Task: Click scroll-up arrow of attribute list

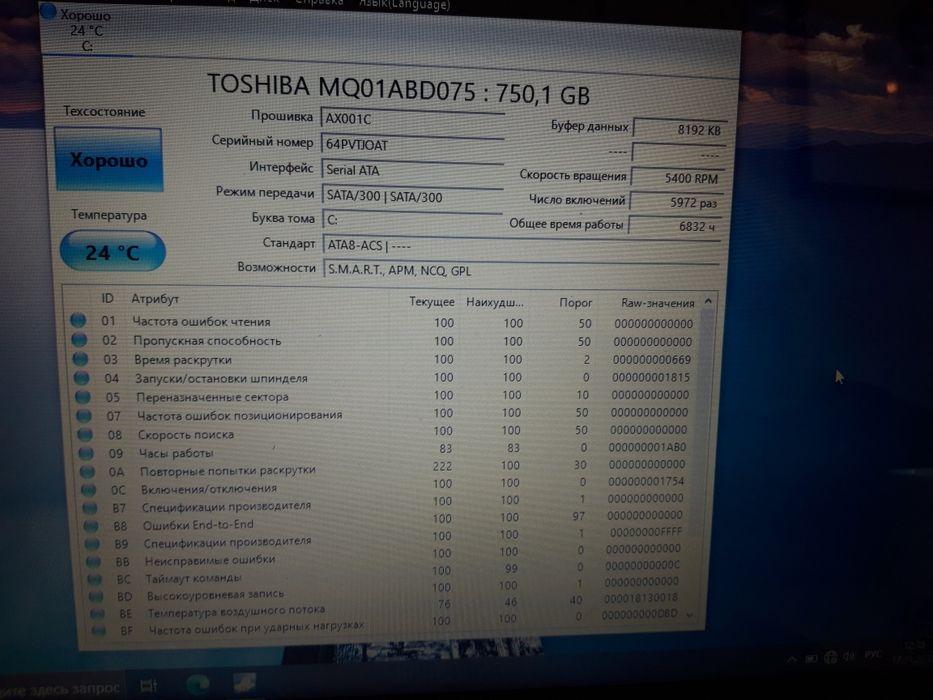Action: point(708,301)
